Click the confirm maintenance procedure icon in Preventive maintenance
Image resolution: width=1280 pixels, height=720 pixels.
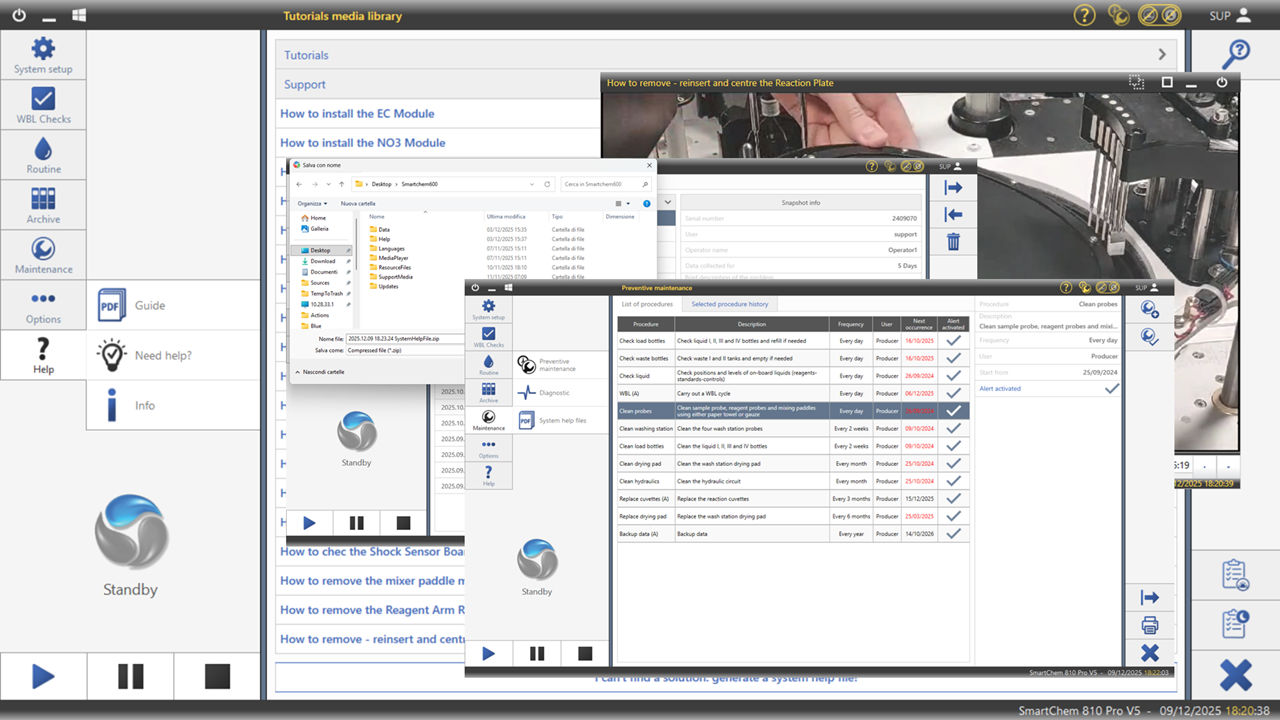(1149, 336)
